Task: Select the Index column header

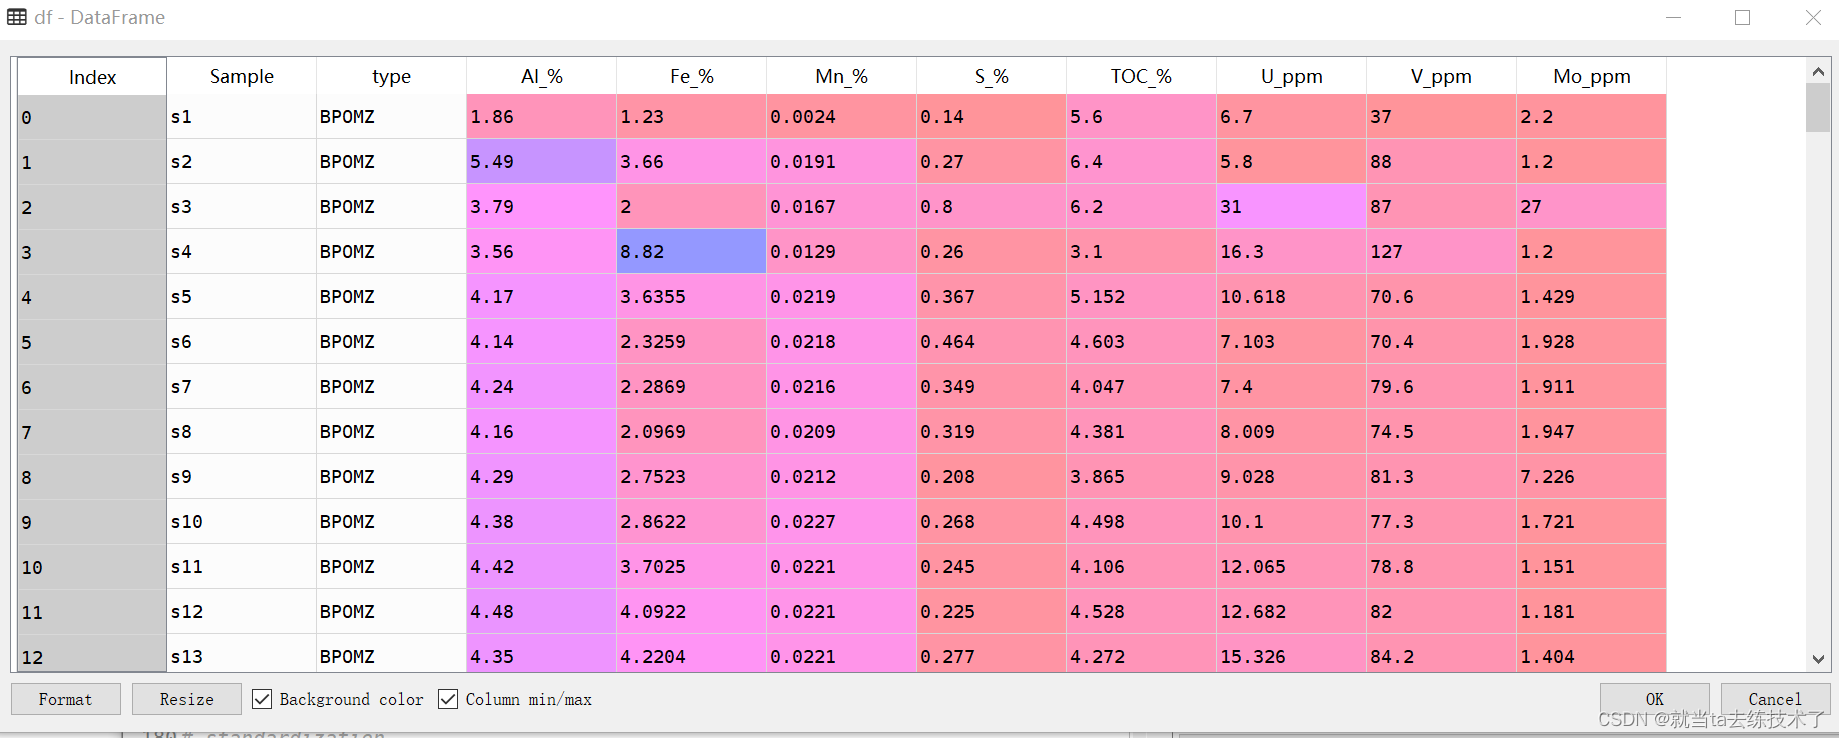Action: [x=92, y=77]
